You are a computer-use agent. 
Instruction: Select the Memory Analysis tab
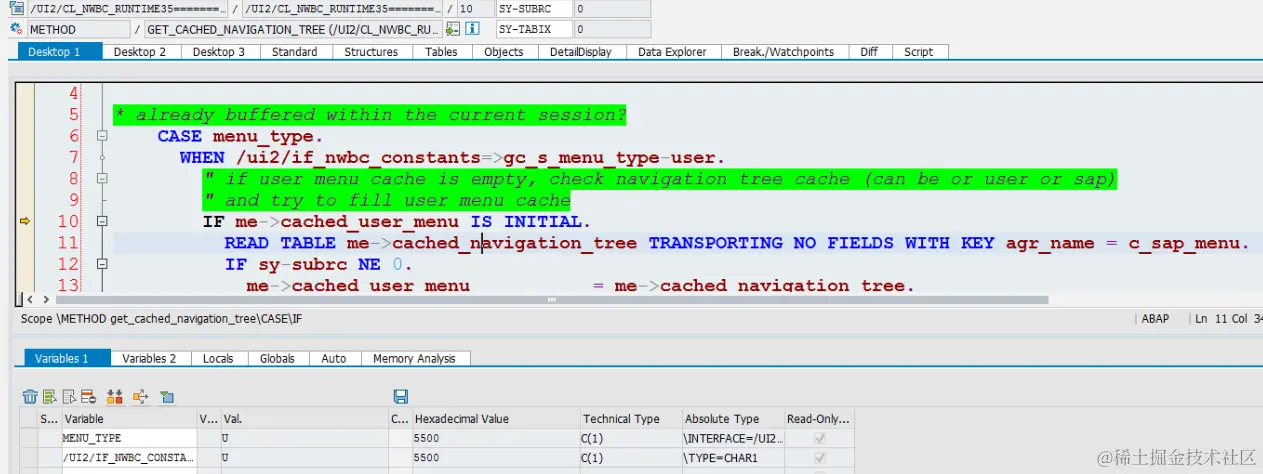(414, 358)
